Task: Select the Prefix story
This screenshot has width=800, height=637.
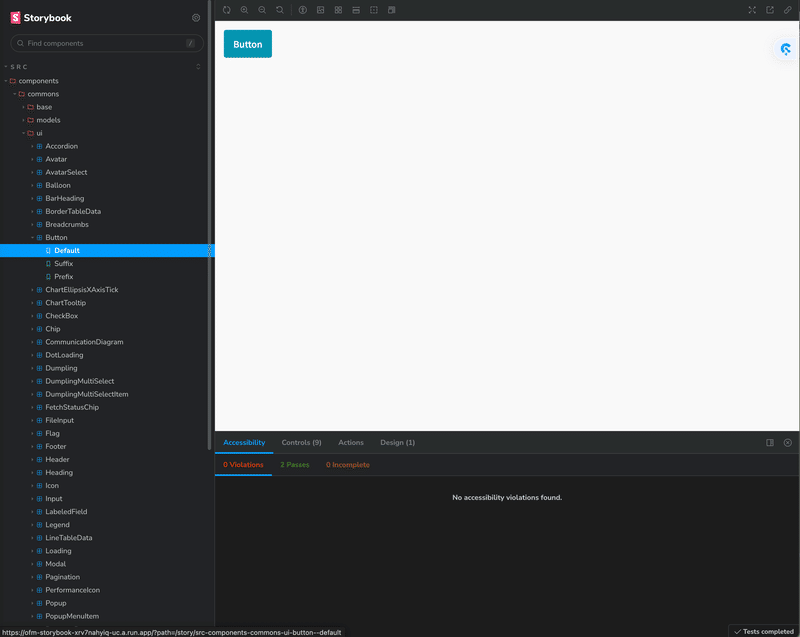Action: (x=64, y=277)
